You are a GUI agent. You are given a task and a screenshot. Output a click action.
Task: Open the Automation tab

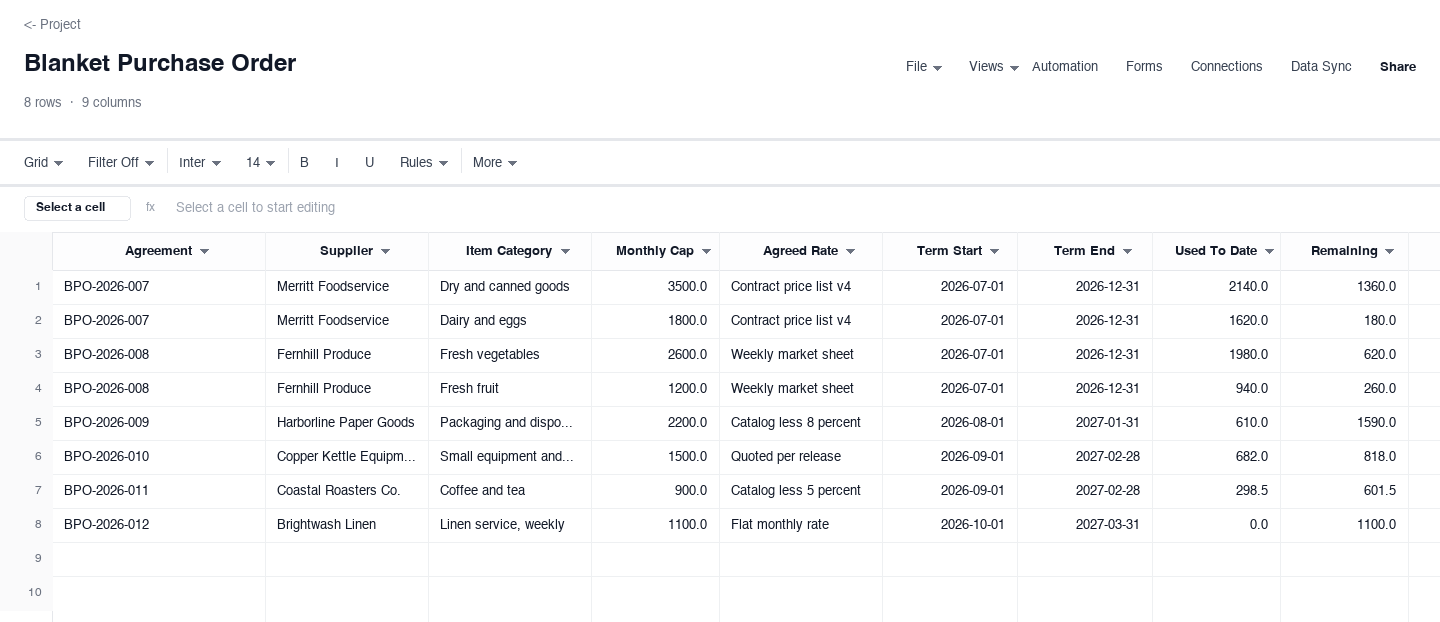tap(1065, 67)
